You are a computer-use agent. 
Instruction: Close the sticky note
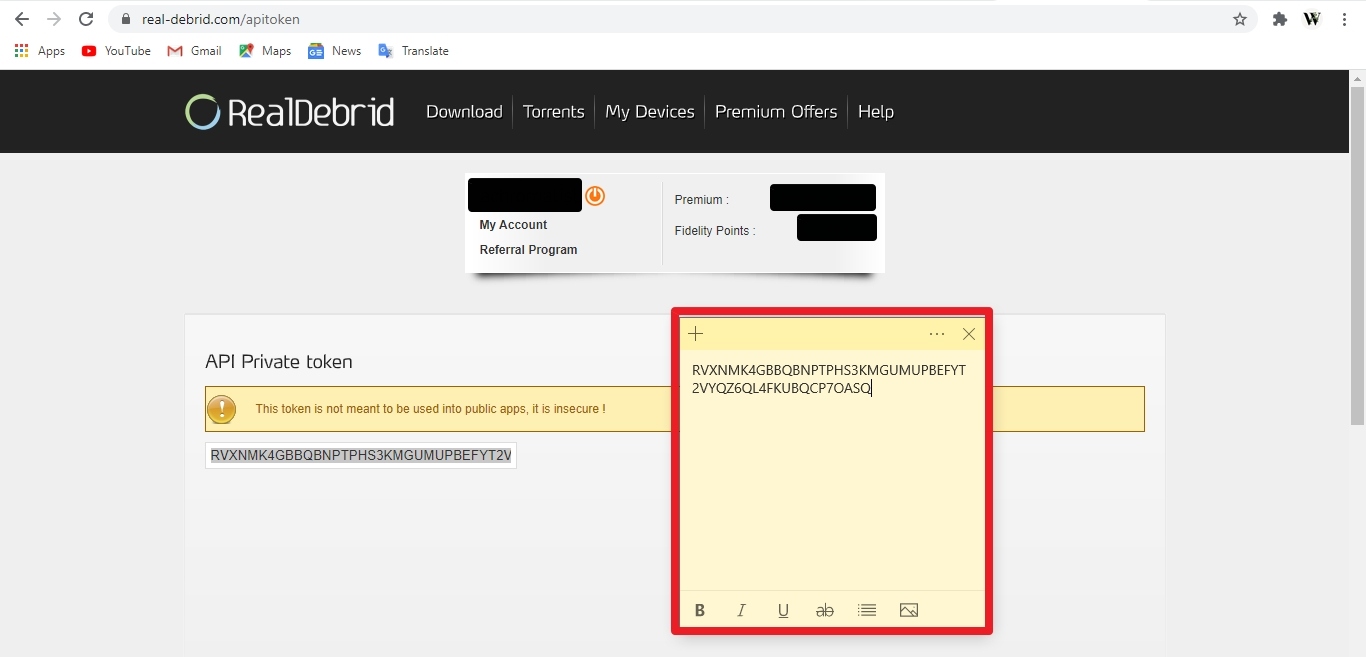[x=969, y=334]
